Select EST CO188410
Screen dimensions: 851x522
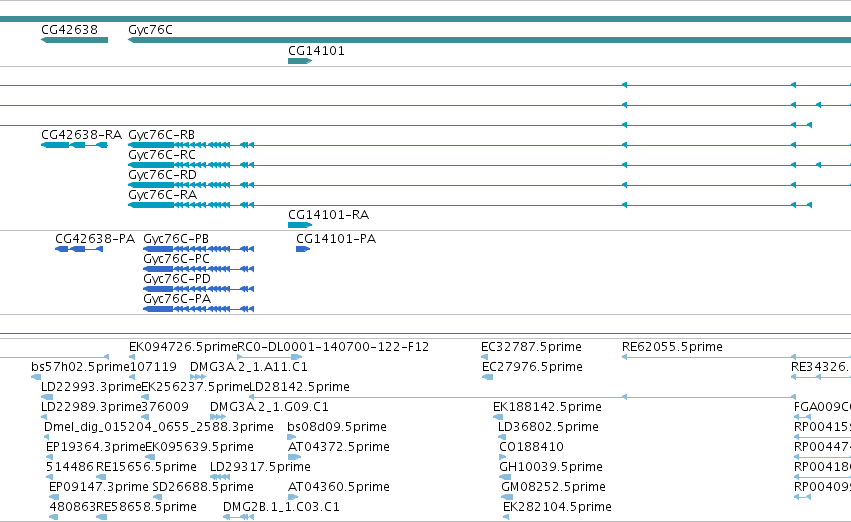pyautogui.click(x=531, y=447)
